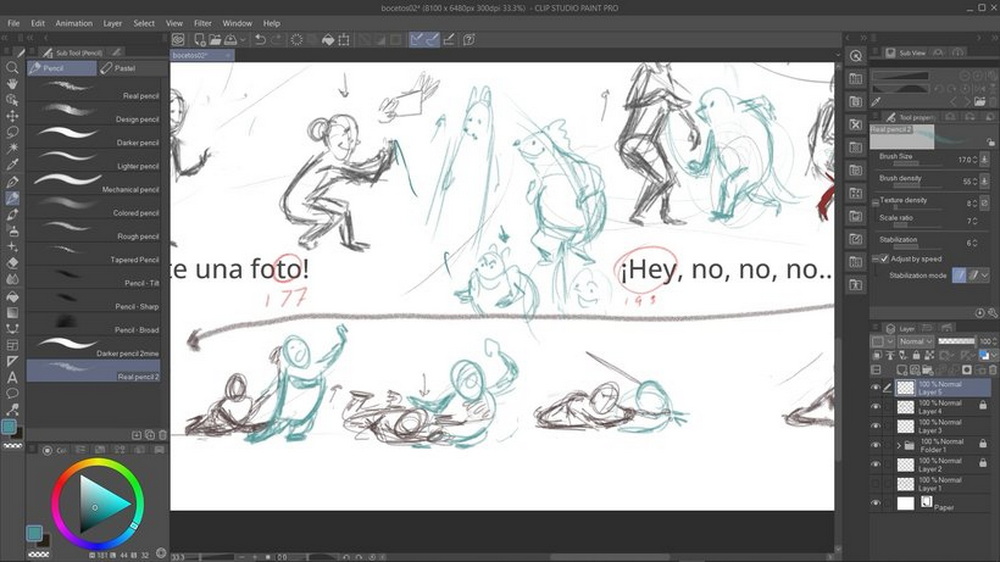1000x562 pixels.
Task: Open the Animation menu
Action: pyautogui.click(x=74, y=23)
